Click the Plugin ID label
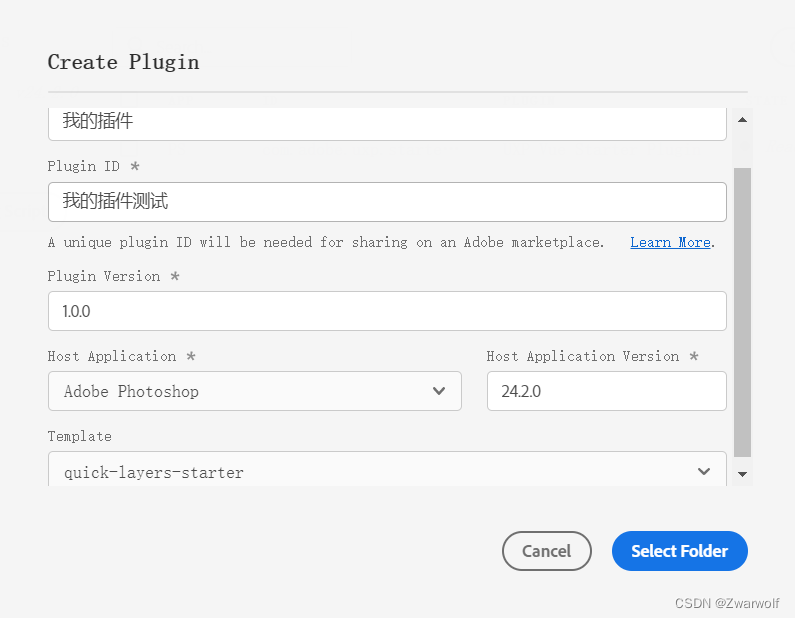 click(x=84, y=166)
